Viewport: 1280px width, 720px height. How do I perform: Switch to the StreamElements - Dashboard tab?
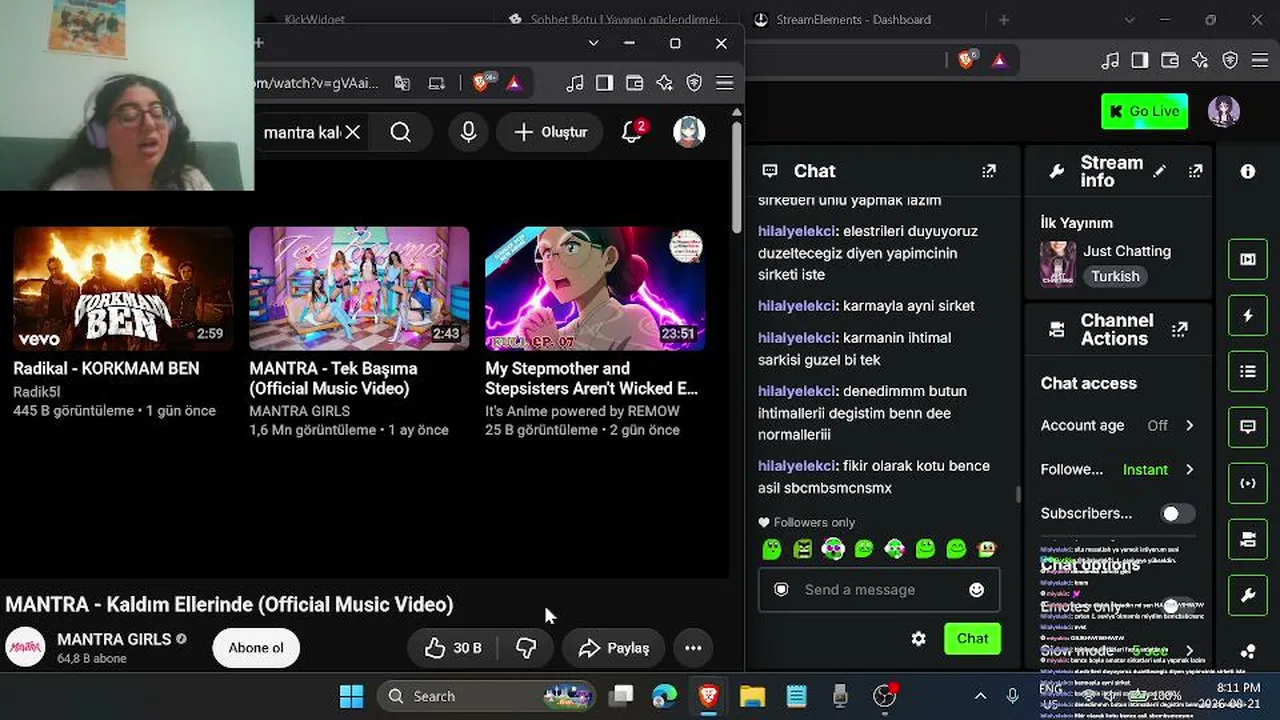point(852,20)
